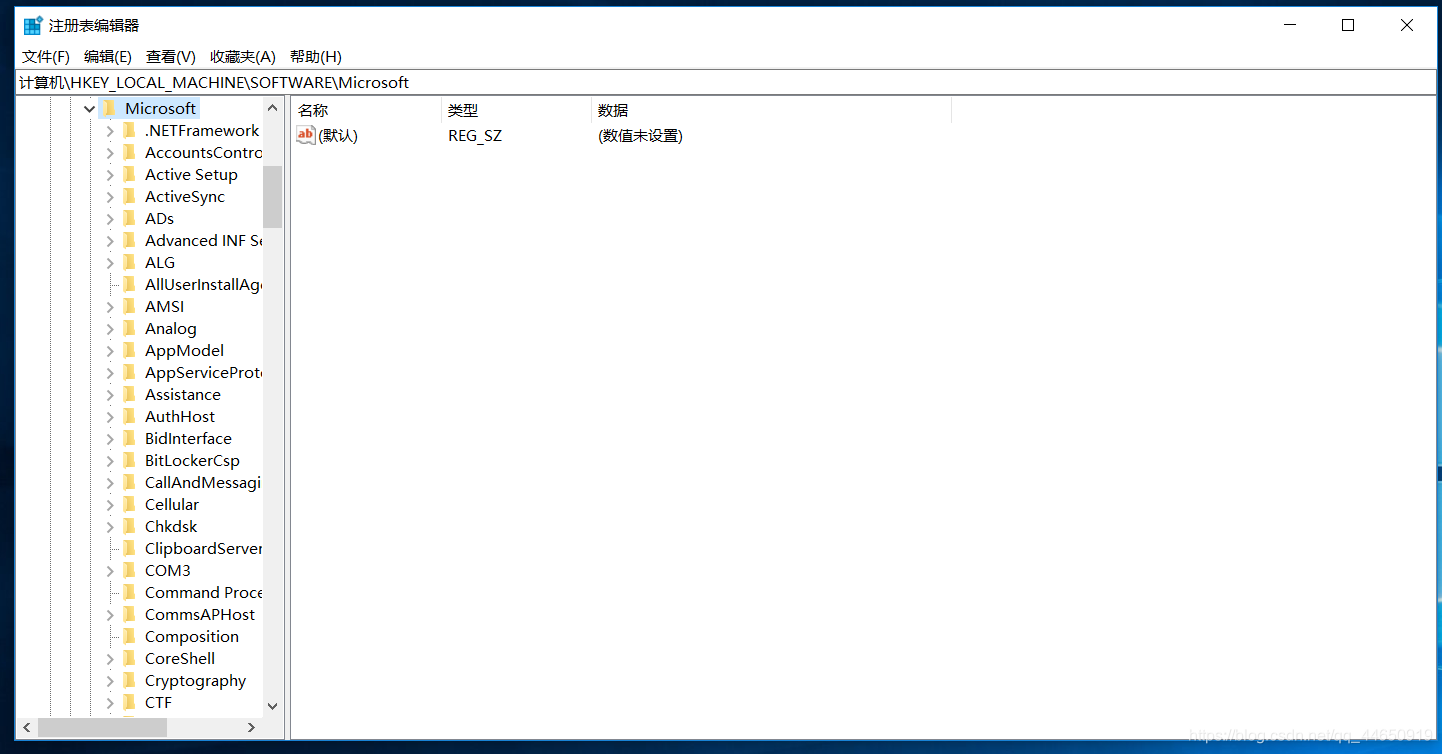
Task: Select the BidInterface key
Action: pos(188,438)
